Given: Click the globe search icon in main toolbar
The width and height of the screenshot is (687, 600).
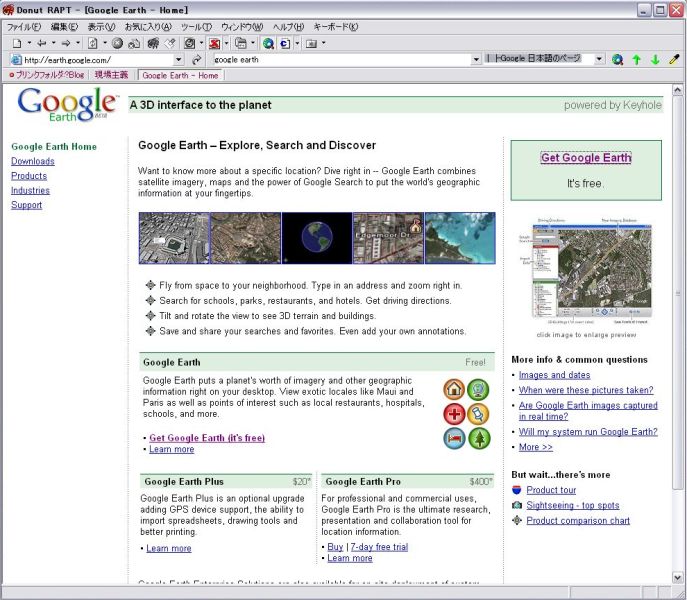Looking at the screenshot, I should 268,43.
